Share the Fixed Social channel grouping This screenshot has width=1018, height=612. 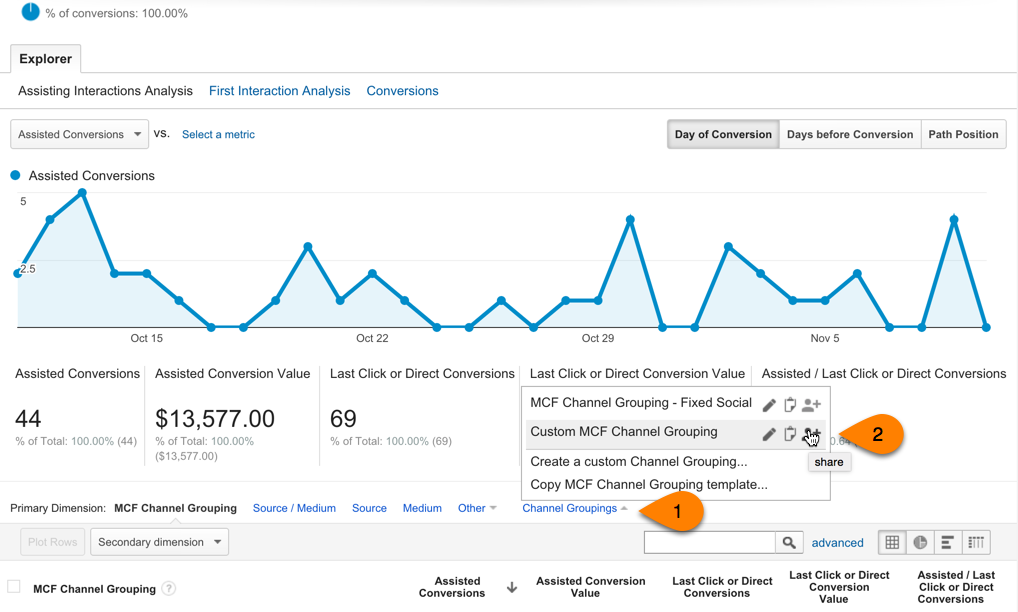(x=811, y=405)
